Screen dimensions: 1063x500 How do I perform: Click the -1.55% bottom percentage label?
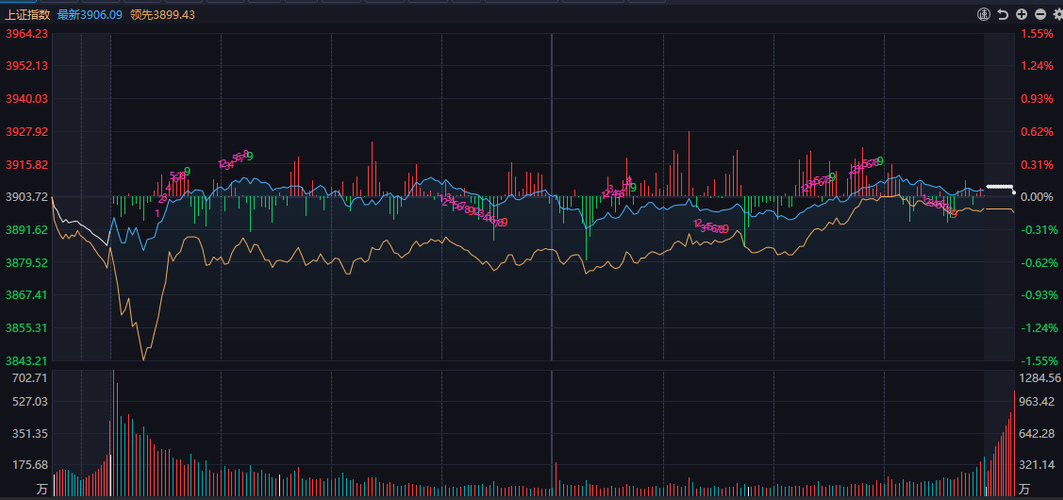[1037, 360]
